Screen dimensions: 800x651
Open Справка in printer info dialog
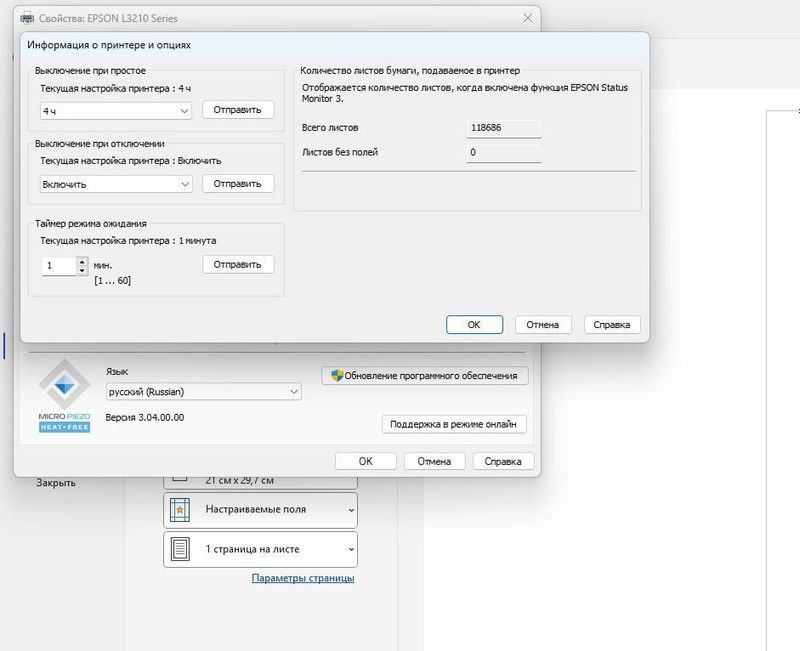click(x=612, y=324)
